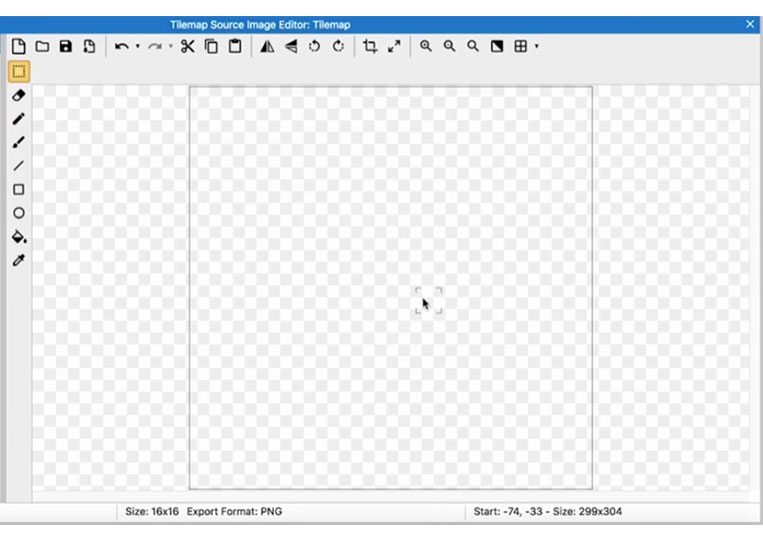
Task: Paste from clipboard icon
Action: (235, 46)
